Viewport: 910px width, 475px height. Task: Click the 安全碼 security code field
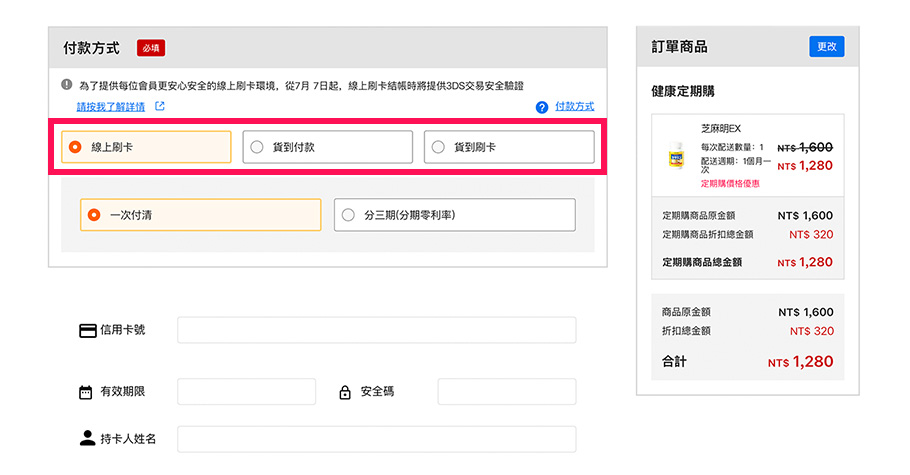point(506,392)
